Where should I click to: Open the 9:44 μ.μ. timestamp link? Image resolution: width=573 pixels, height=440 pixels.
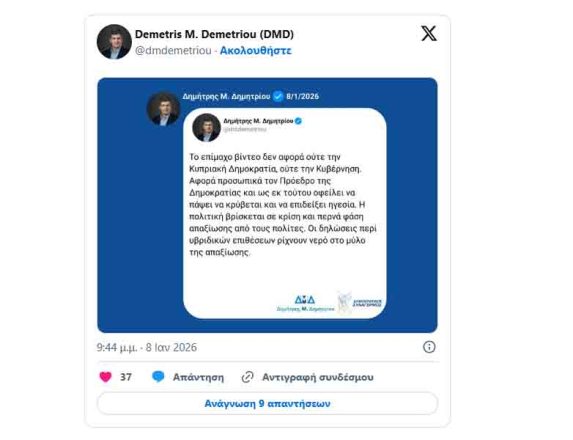tap(147, 347)
